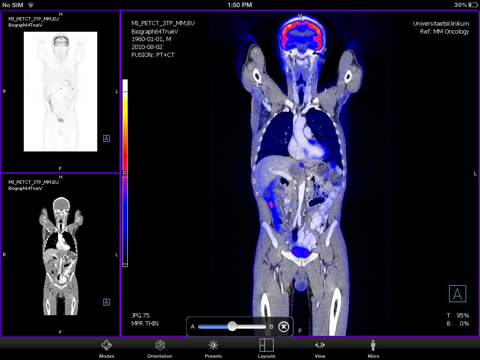Select the PET MIP thumbnail viewport
The image size is (480, 360).
point(60,91)
